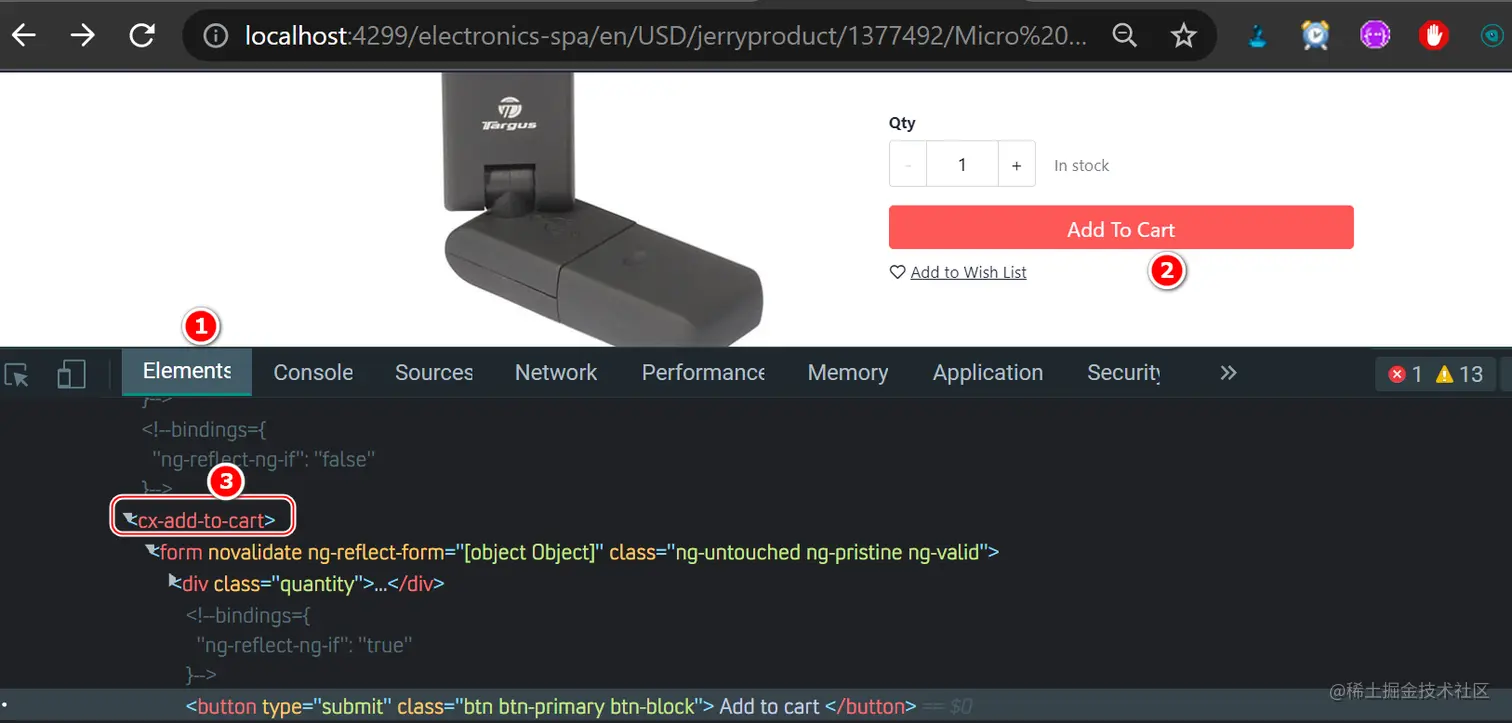Reload the page with refresh icon

[143, 36]
